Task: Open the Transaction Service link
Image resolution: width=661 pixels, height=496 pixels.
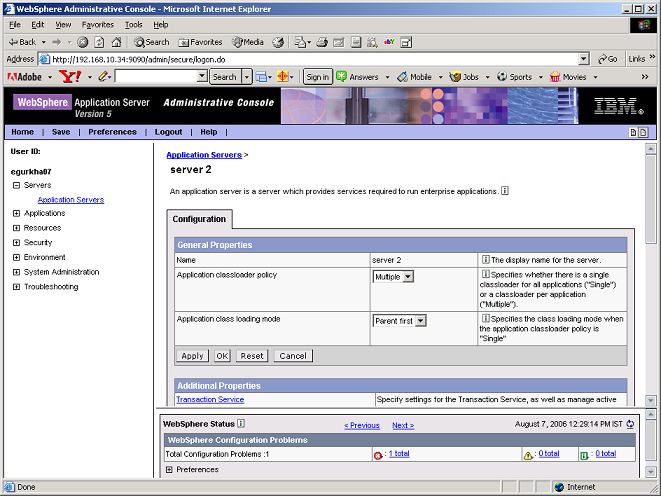Action: 210,399
